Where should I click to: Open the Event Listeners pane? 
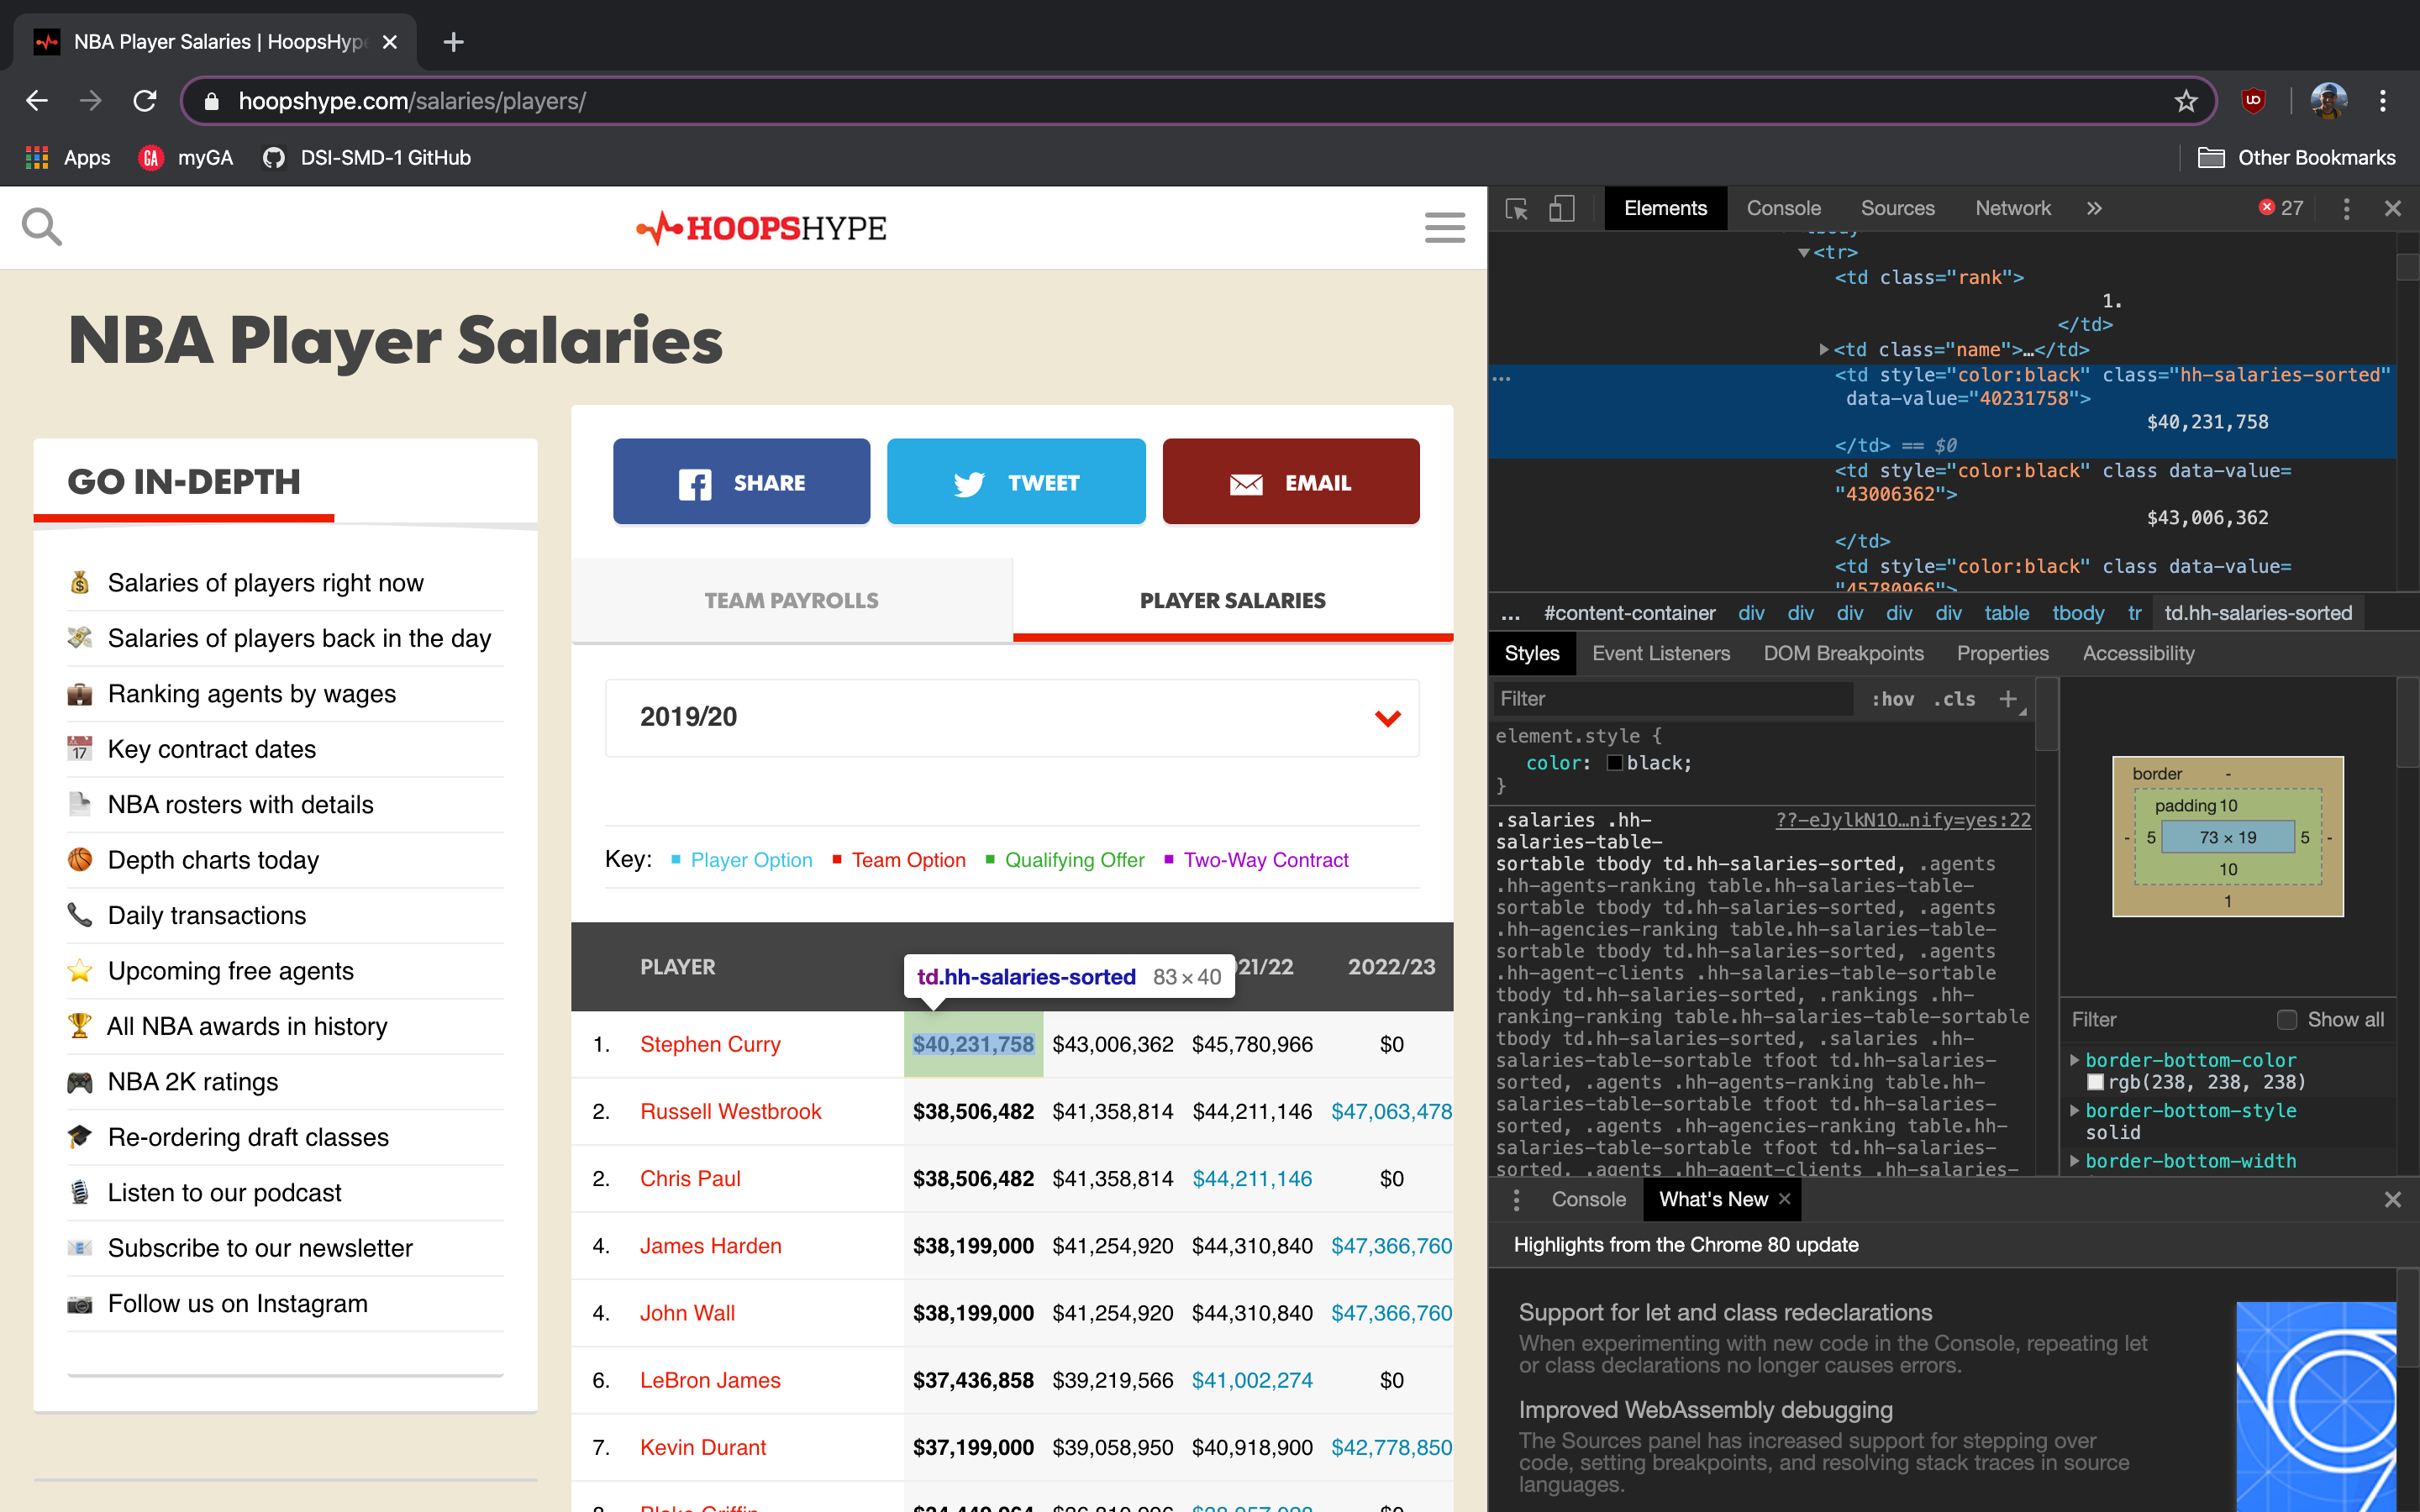[1660, 653]
